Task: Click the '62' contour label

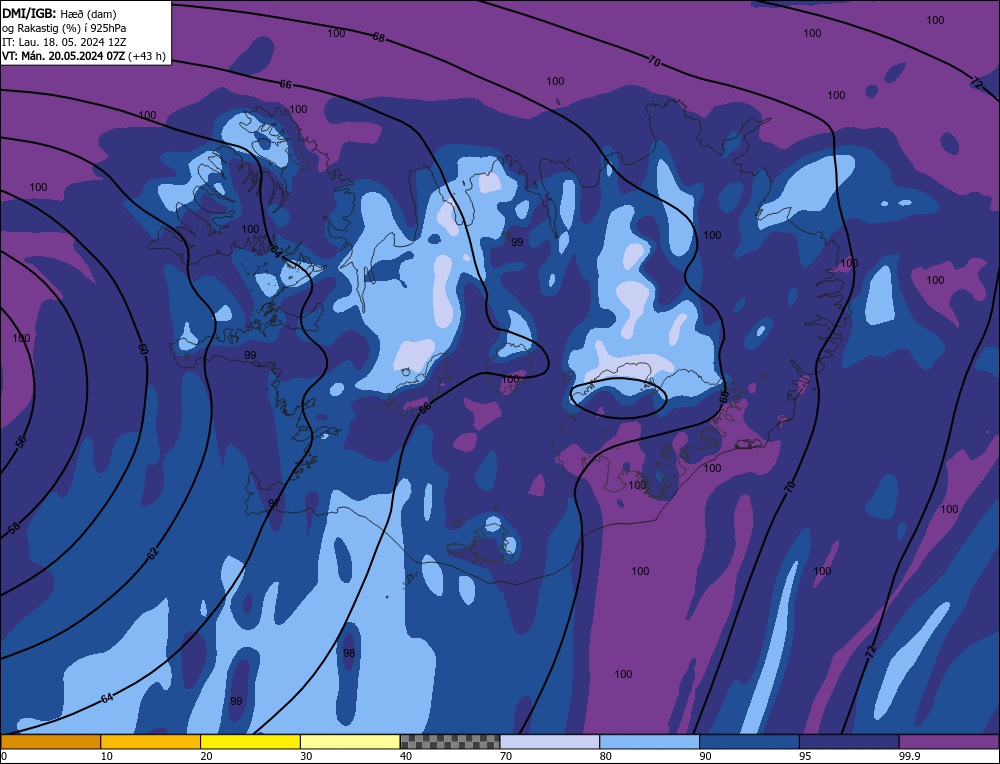Action: (152, 554)
